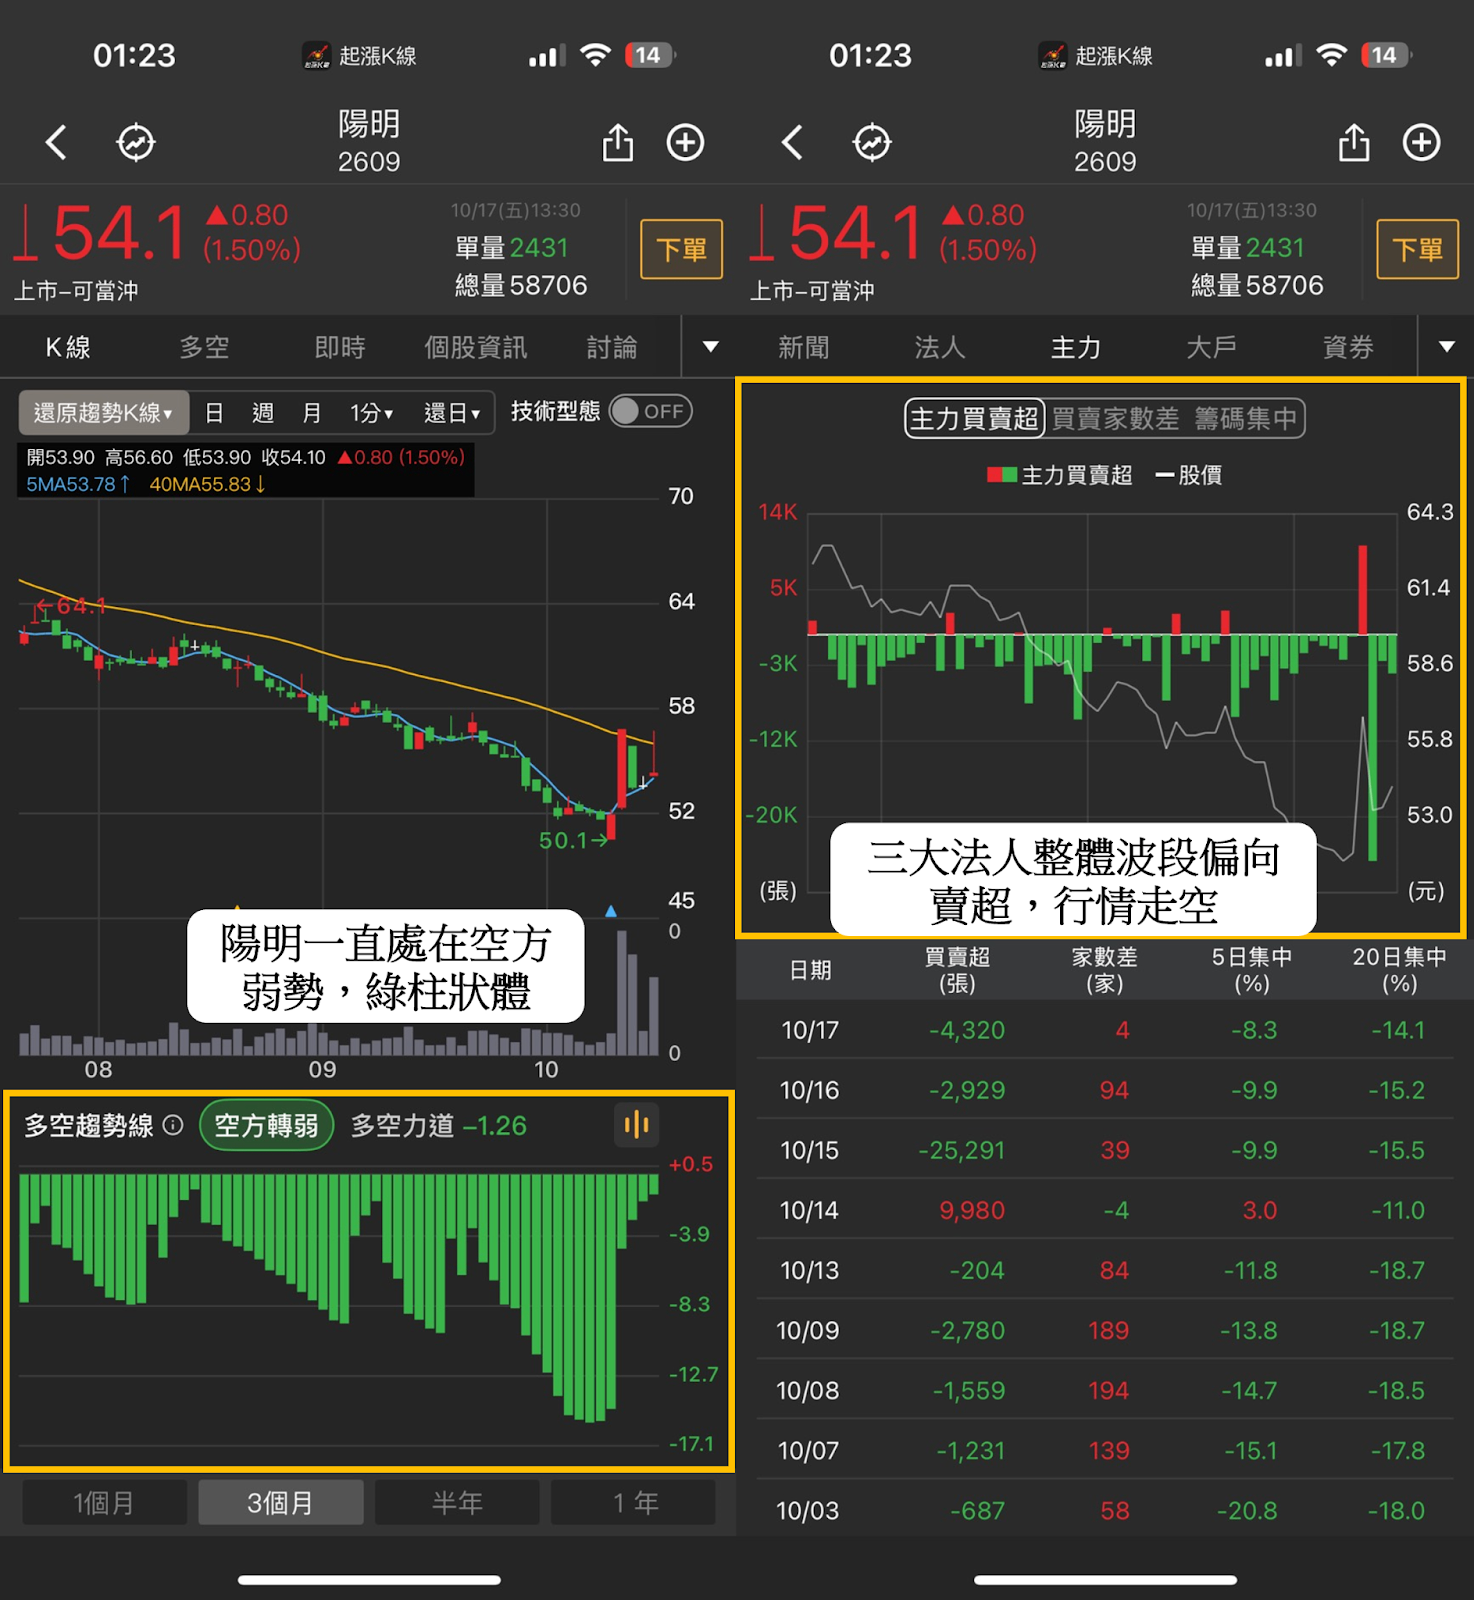Tap the 01:23 clock on right screen
The height and width of the screenshot is (1600, 1474).
pyautogui.click(x=870, y=55)
